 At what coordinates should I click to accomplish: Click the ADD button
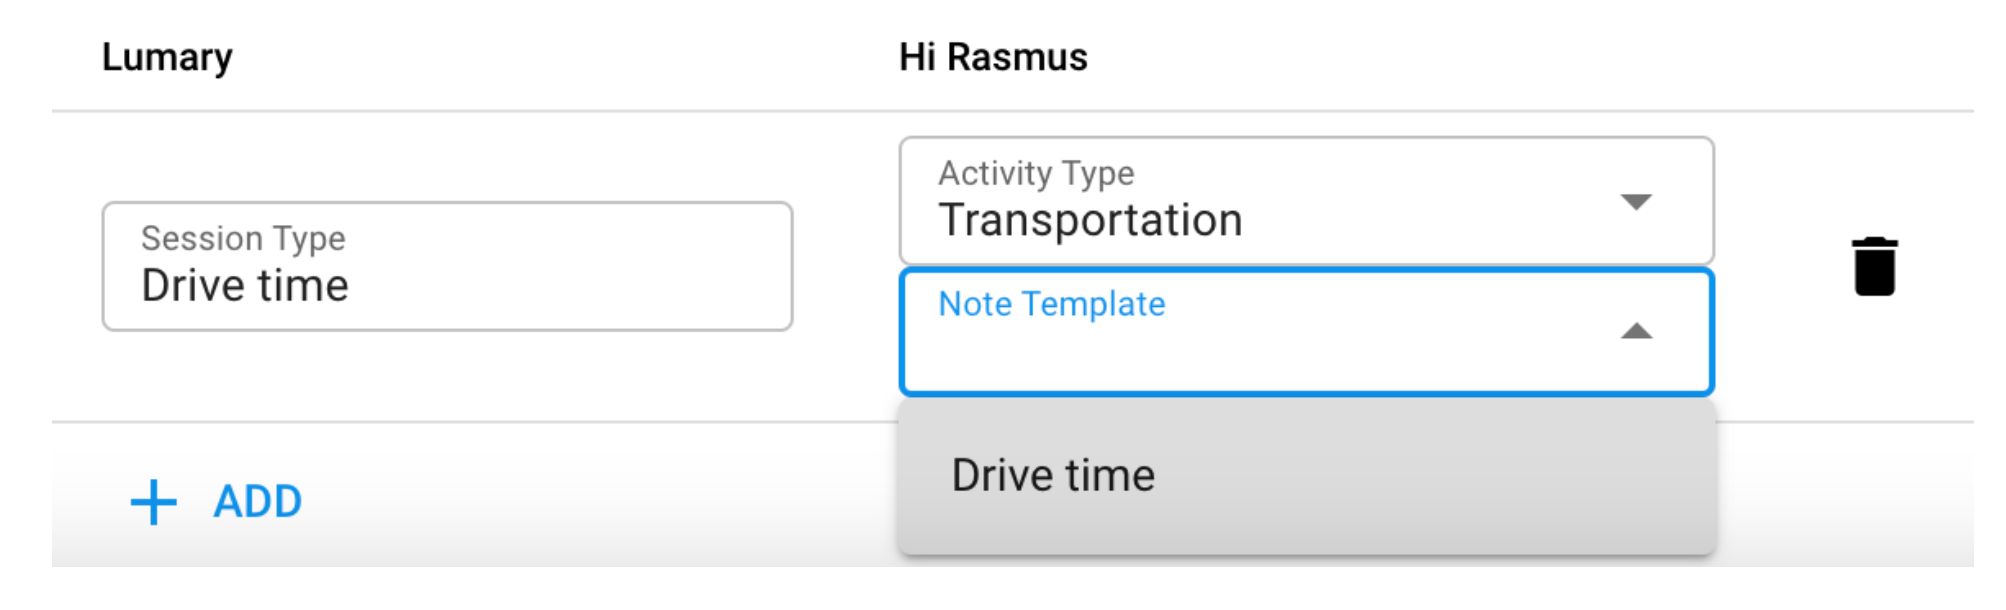255,502
